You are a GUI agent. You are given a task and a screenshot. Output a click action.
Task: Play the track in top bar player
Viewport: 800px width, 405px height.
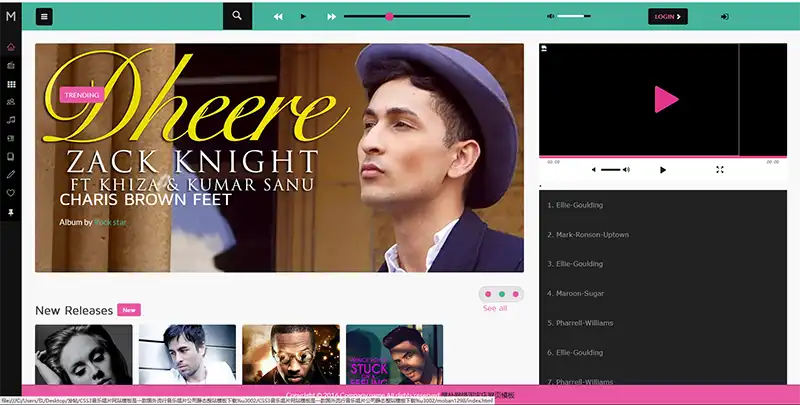(x=304, y=17)
